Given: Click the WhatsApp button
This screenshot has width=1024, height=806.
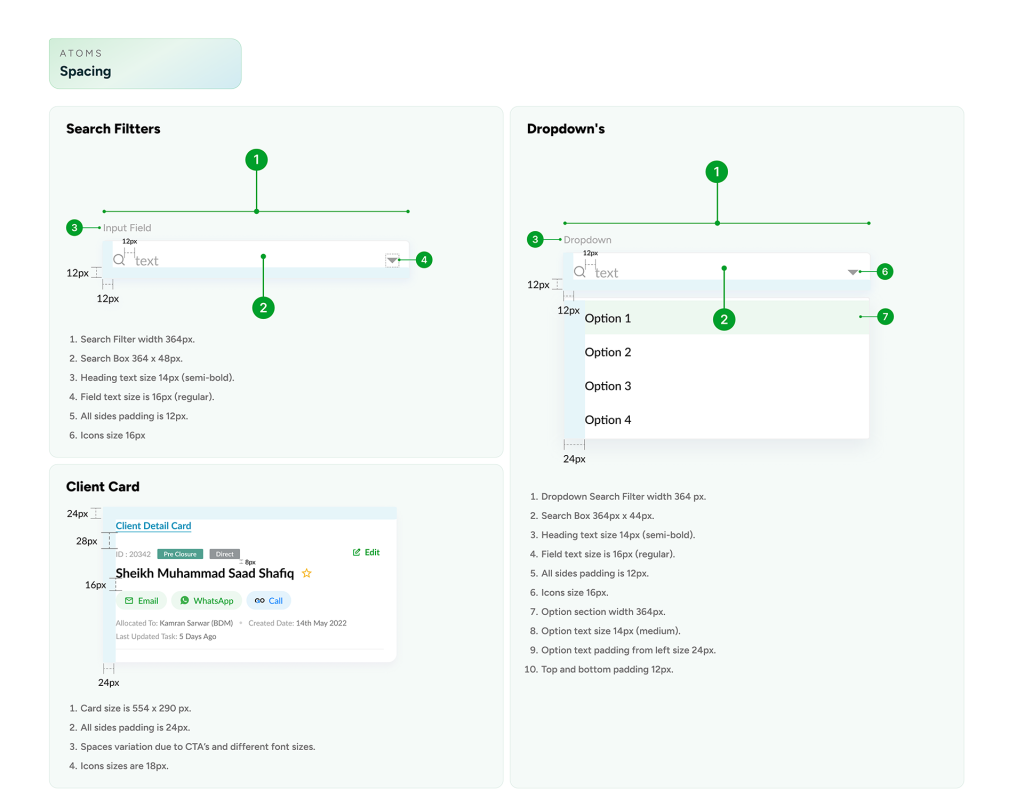Looking at the screenshot, I should click(206, 601).
